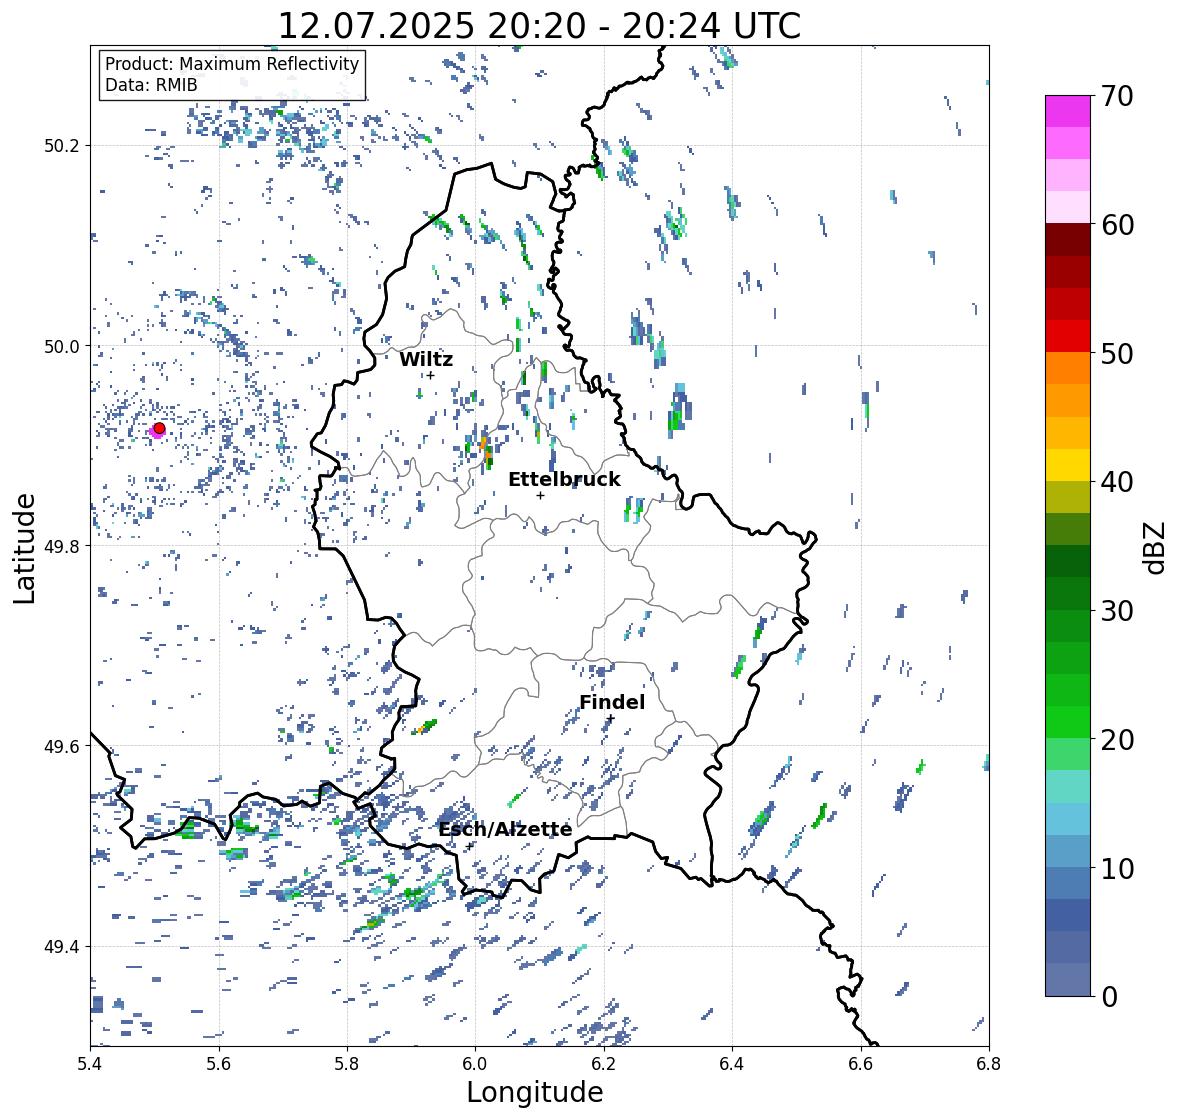Click longitude tick label 6.2
This screenshot has width=1179, height=1117.
pyautogui.click(x=604, y=1064)
